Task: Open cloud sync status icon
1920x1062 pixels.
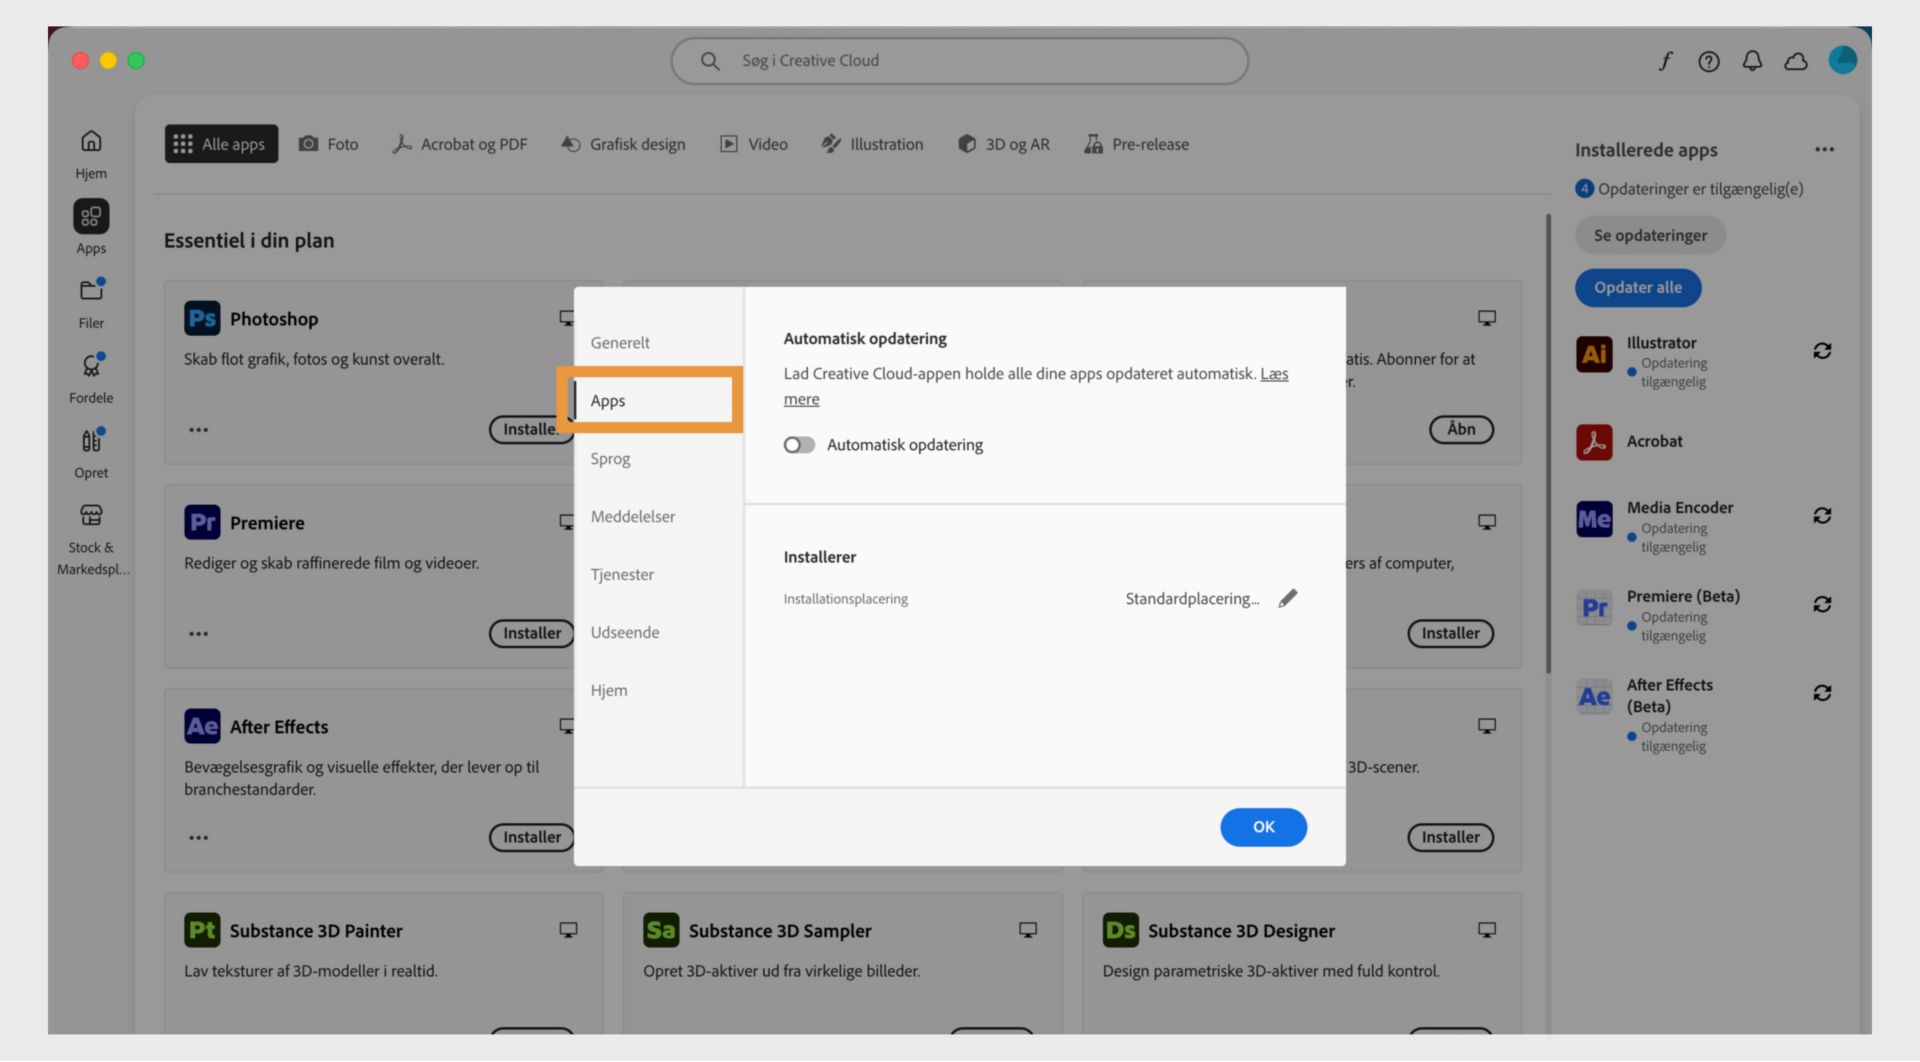Action: (x=1796, y=61)
